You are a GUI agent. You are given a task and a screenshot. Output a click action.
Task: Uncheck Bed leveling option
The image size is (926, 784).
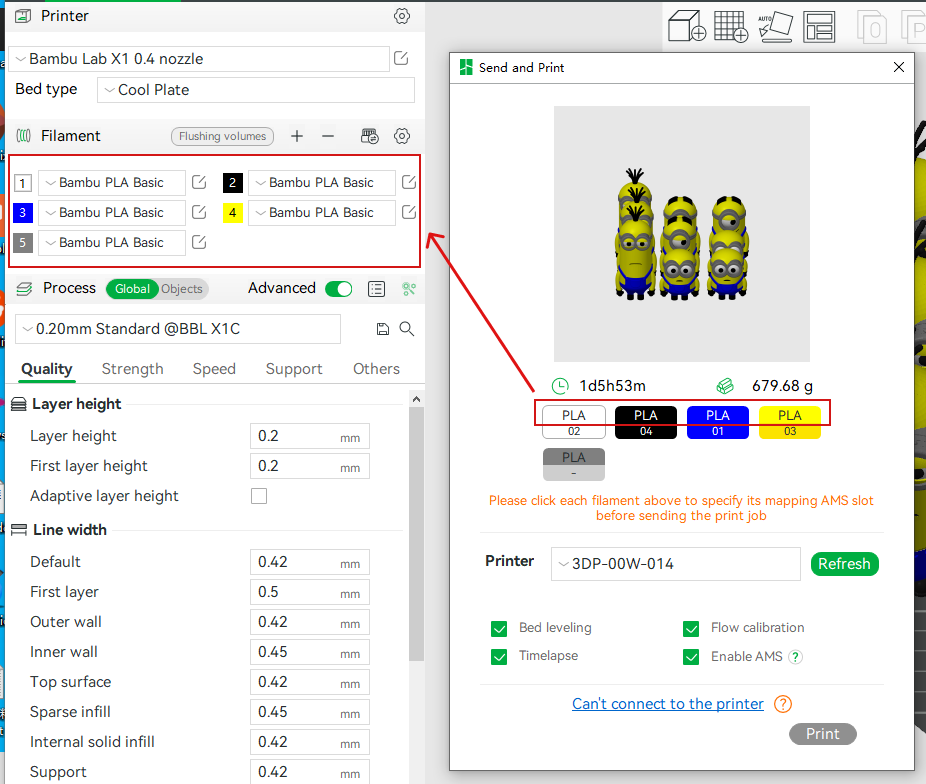pyautogui.click(x=499, y=628)
